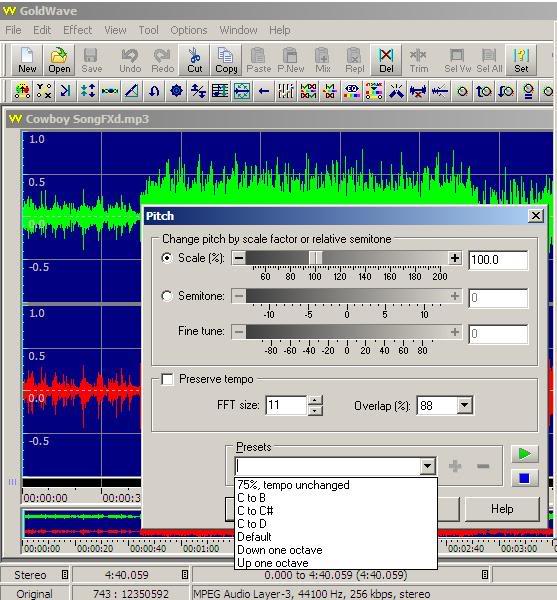
Task: Close the Pitch dialog with X
Action: (536, 216)
